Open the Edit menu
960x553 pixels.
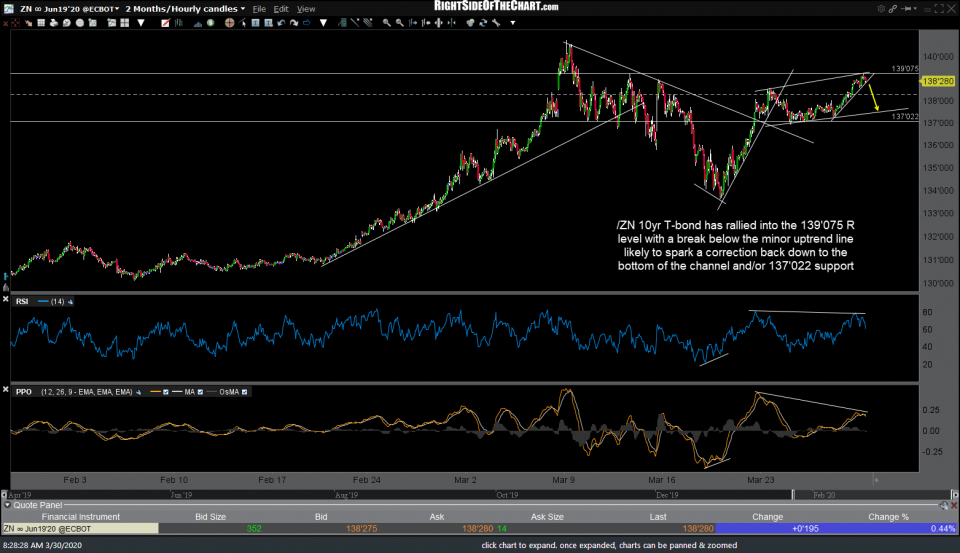(282, 9)
